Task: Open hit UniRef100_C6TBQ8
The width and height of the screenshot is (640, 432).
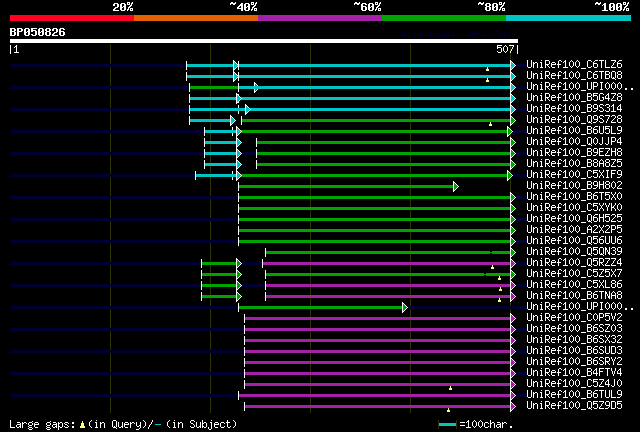Action: click(574, 75)
